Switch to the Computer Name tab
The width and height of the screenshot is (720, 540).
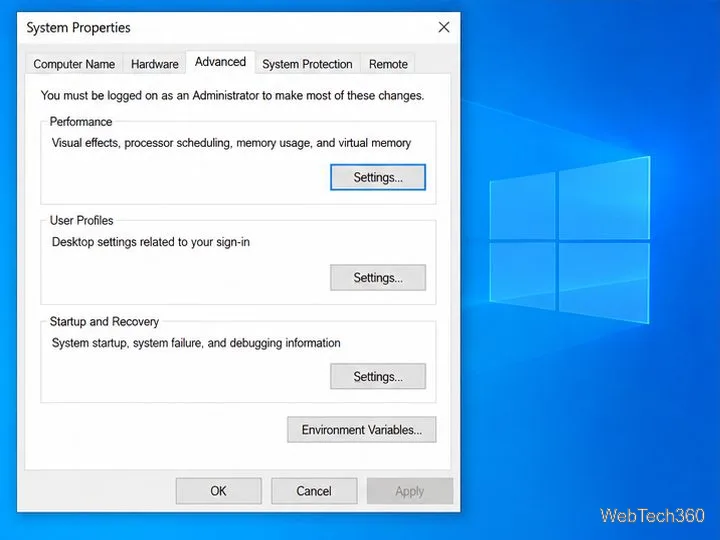74,64
